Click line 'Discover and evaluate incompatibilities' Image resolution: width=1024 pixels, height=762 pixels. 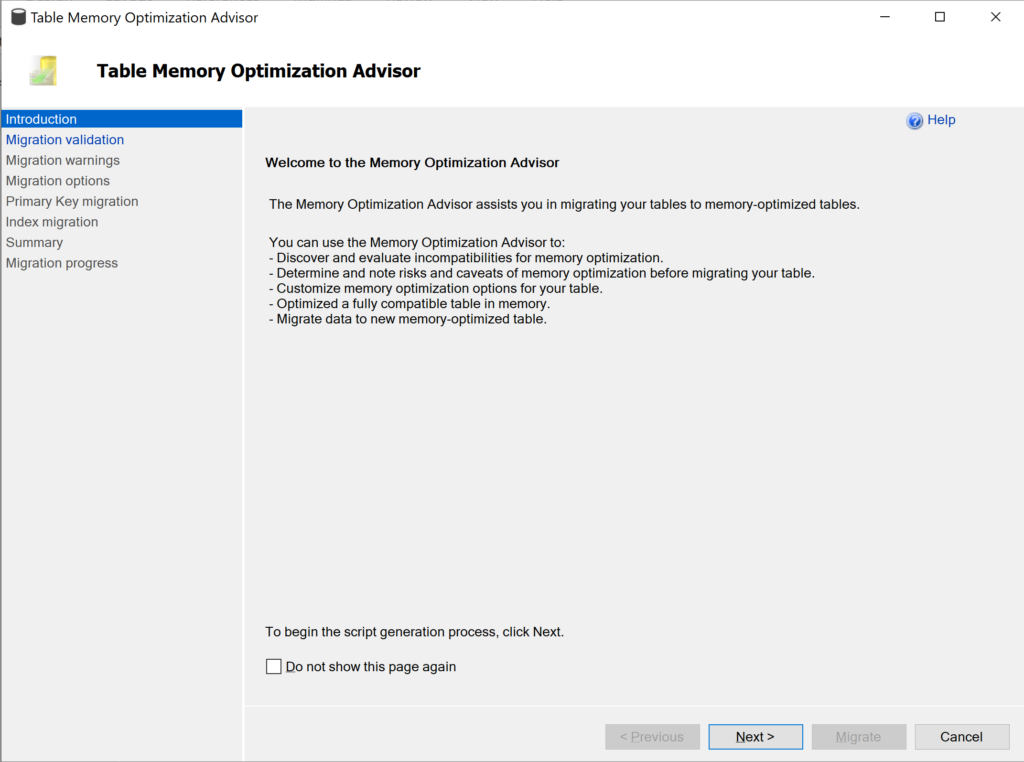pos(466,258)
